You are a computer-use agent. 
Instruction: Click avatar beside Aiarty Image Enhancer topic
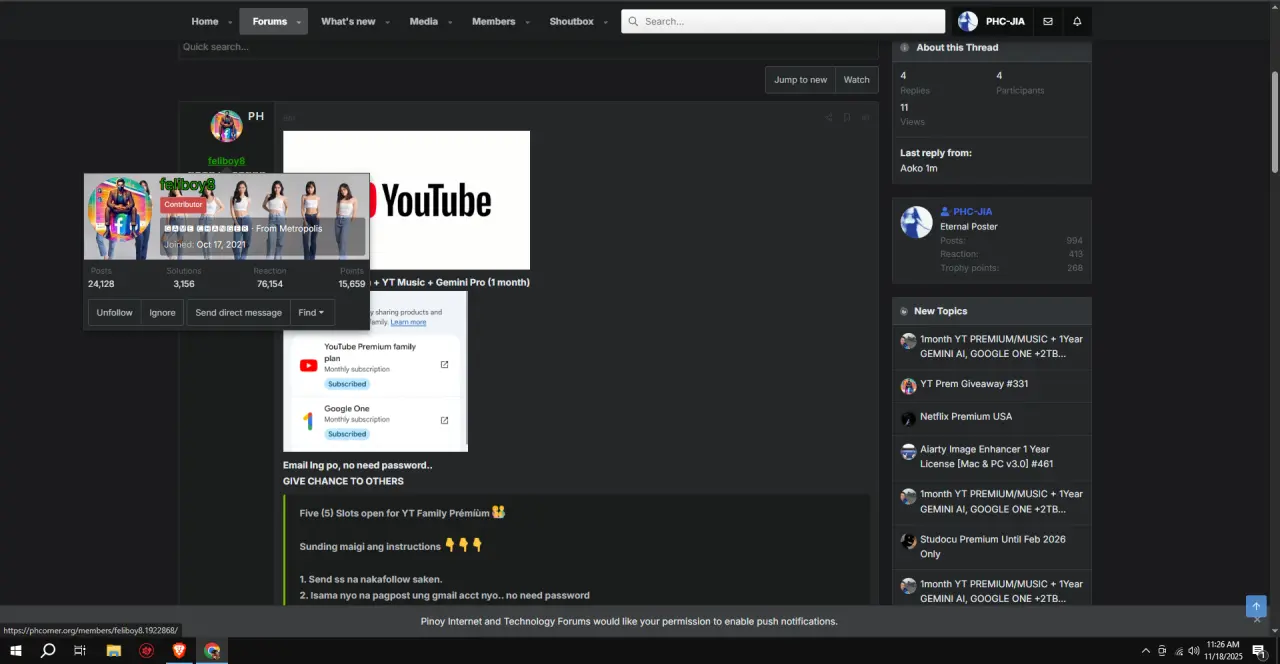pos(908,452)
